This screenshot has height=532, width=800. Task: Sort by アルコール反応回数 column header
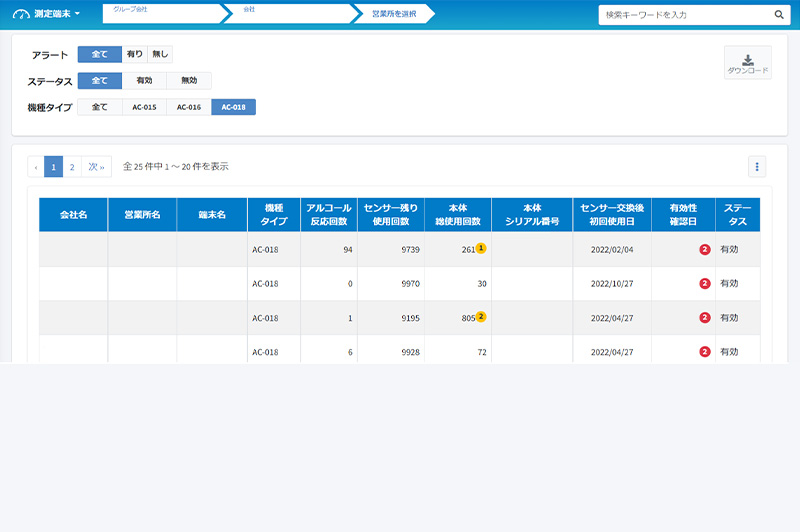[326, 214]
